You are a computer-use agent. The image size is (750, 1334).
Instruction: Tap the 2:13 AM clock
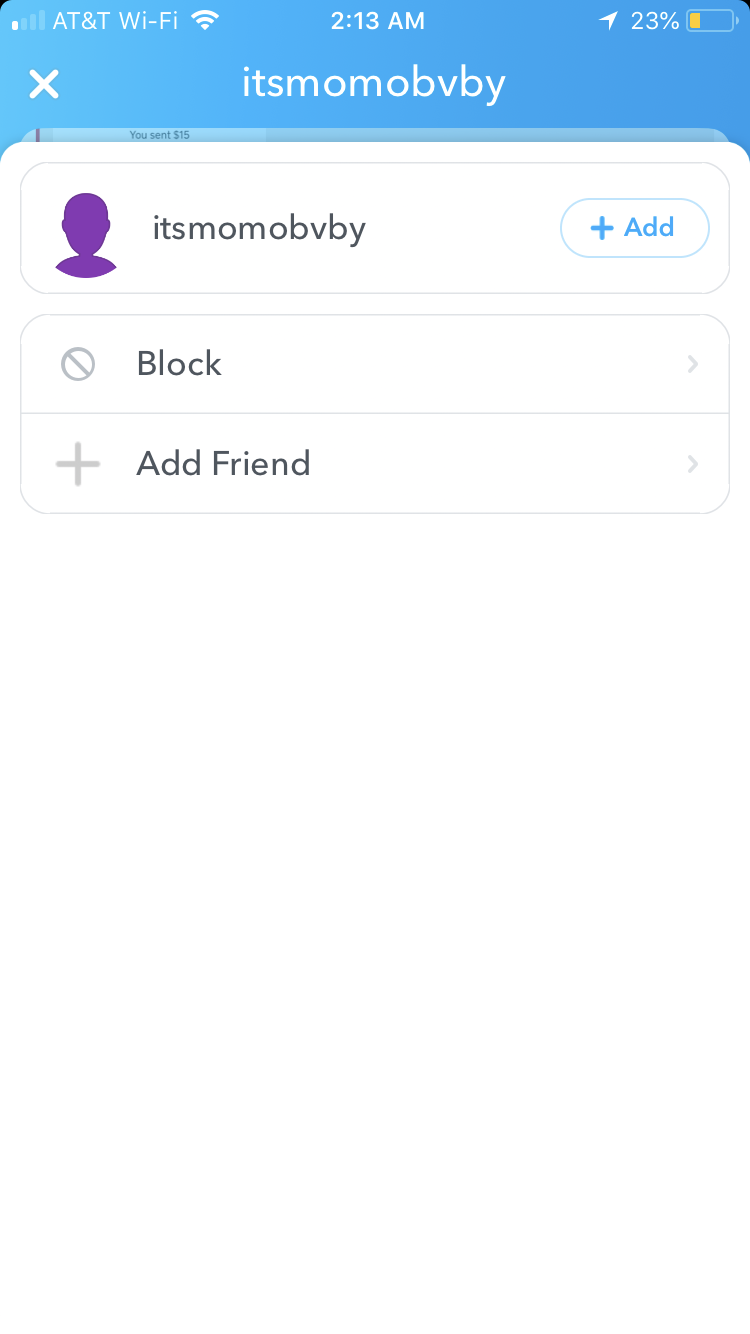pos(377,20)
